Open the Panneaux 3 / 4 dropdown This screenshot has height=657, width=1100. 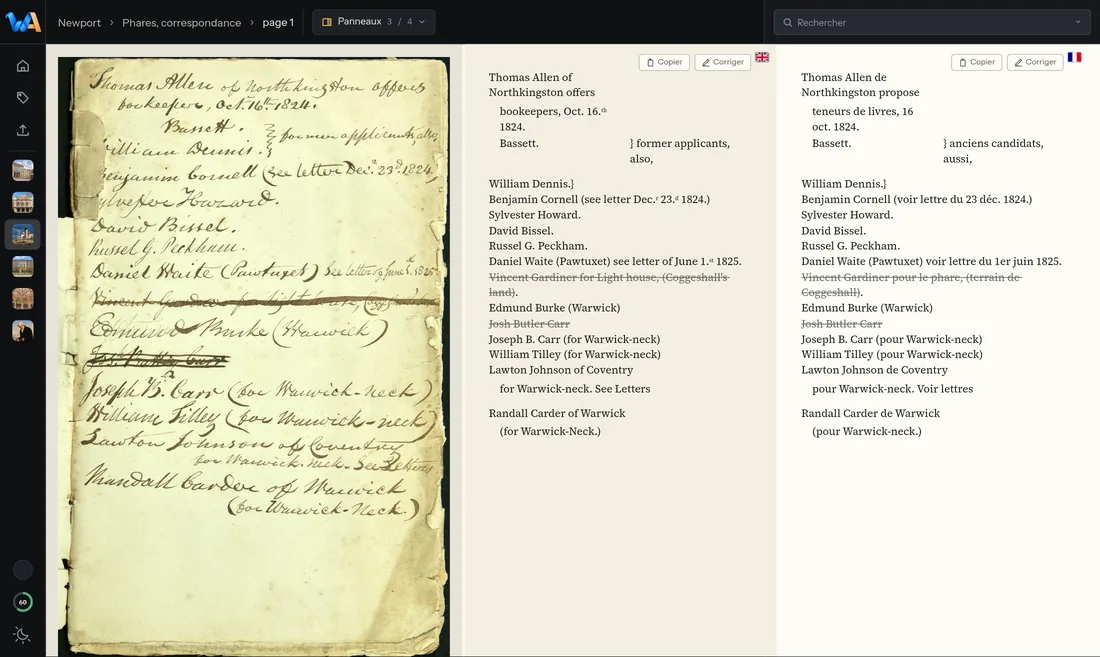pyautogui.click(x=373, y=22)
